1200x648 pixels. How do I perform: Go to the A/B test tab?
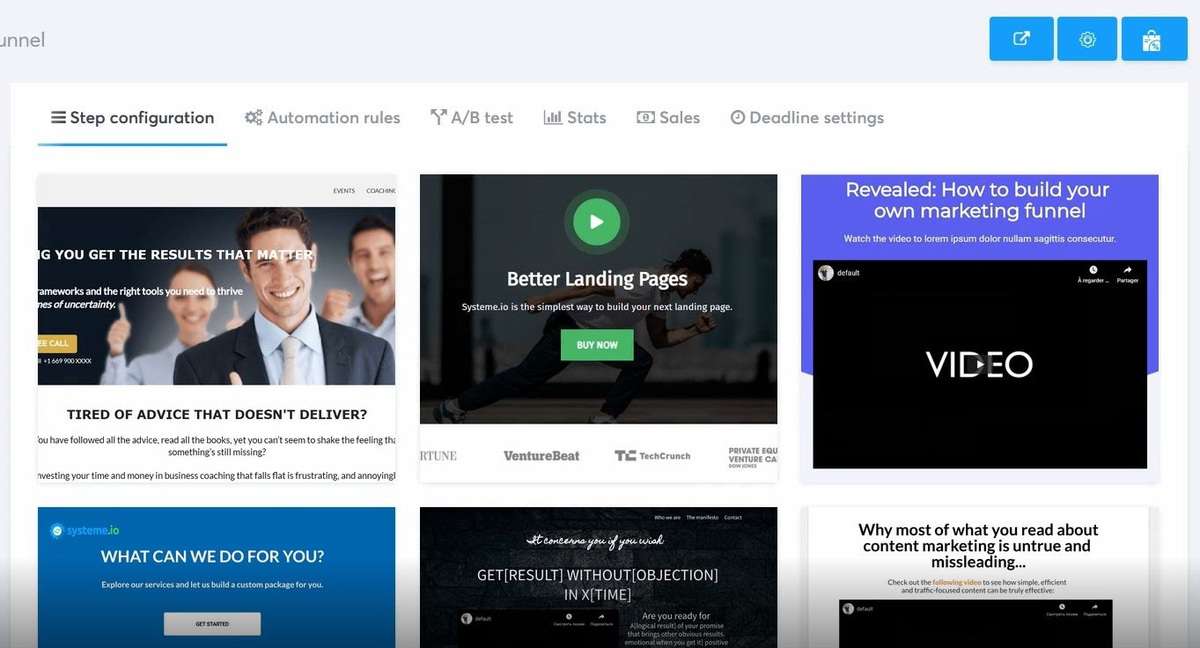tap(471, 118)
